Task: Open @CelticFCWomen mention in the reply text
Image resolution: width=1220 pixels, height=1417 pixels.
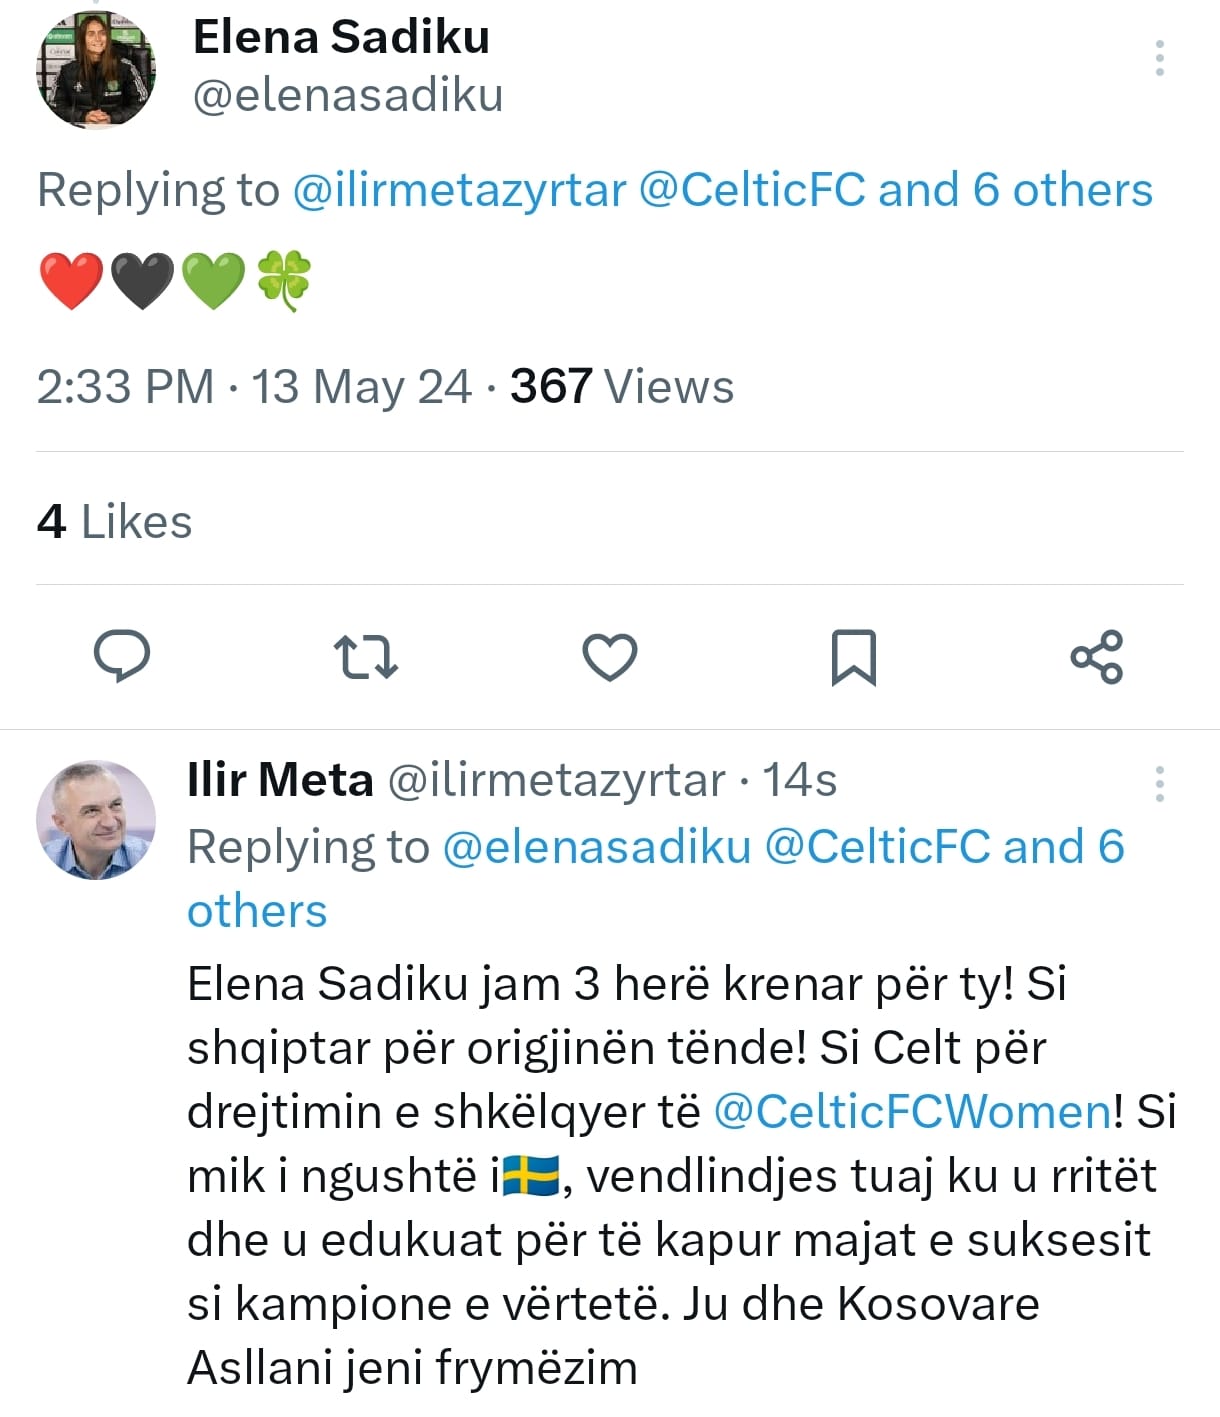Action: pos(911,1112)
